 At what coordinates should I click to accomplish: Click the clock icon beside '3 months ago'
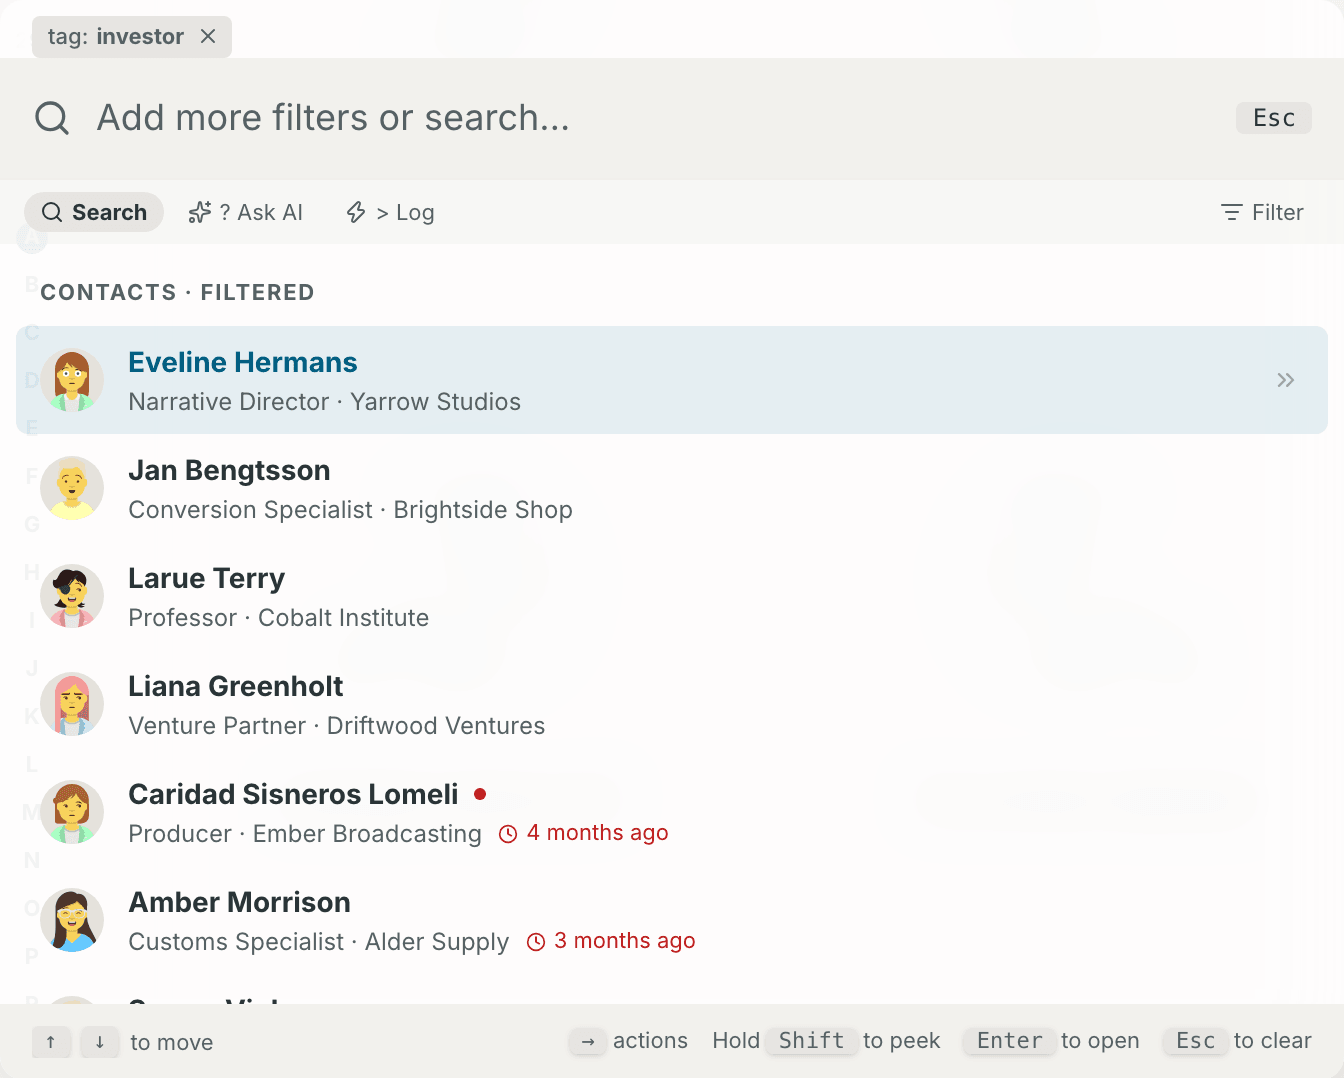[x=536, y=942]
